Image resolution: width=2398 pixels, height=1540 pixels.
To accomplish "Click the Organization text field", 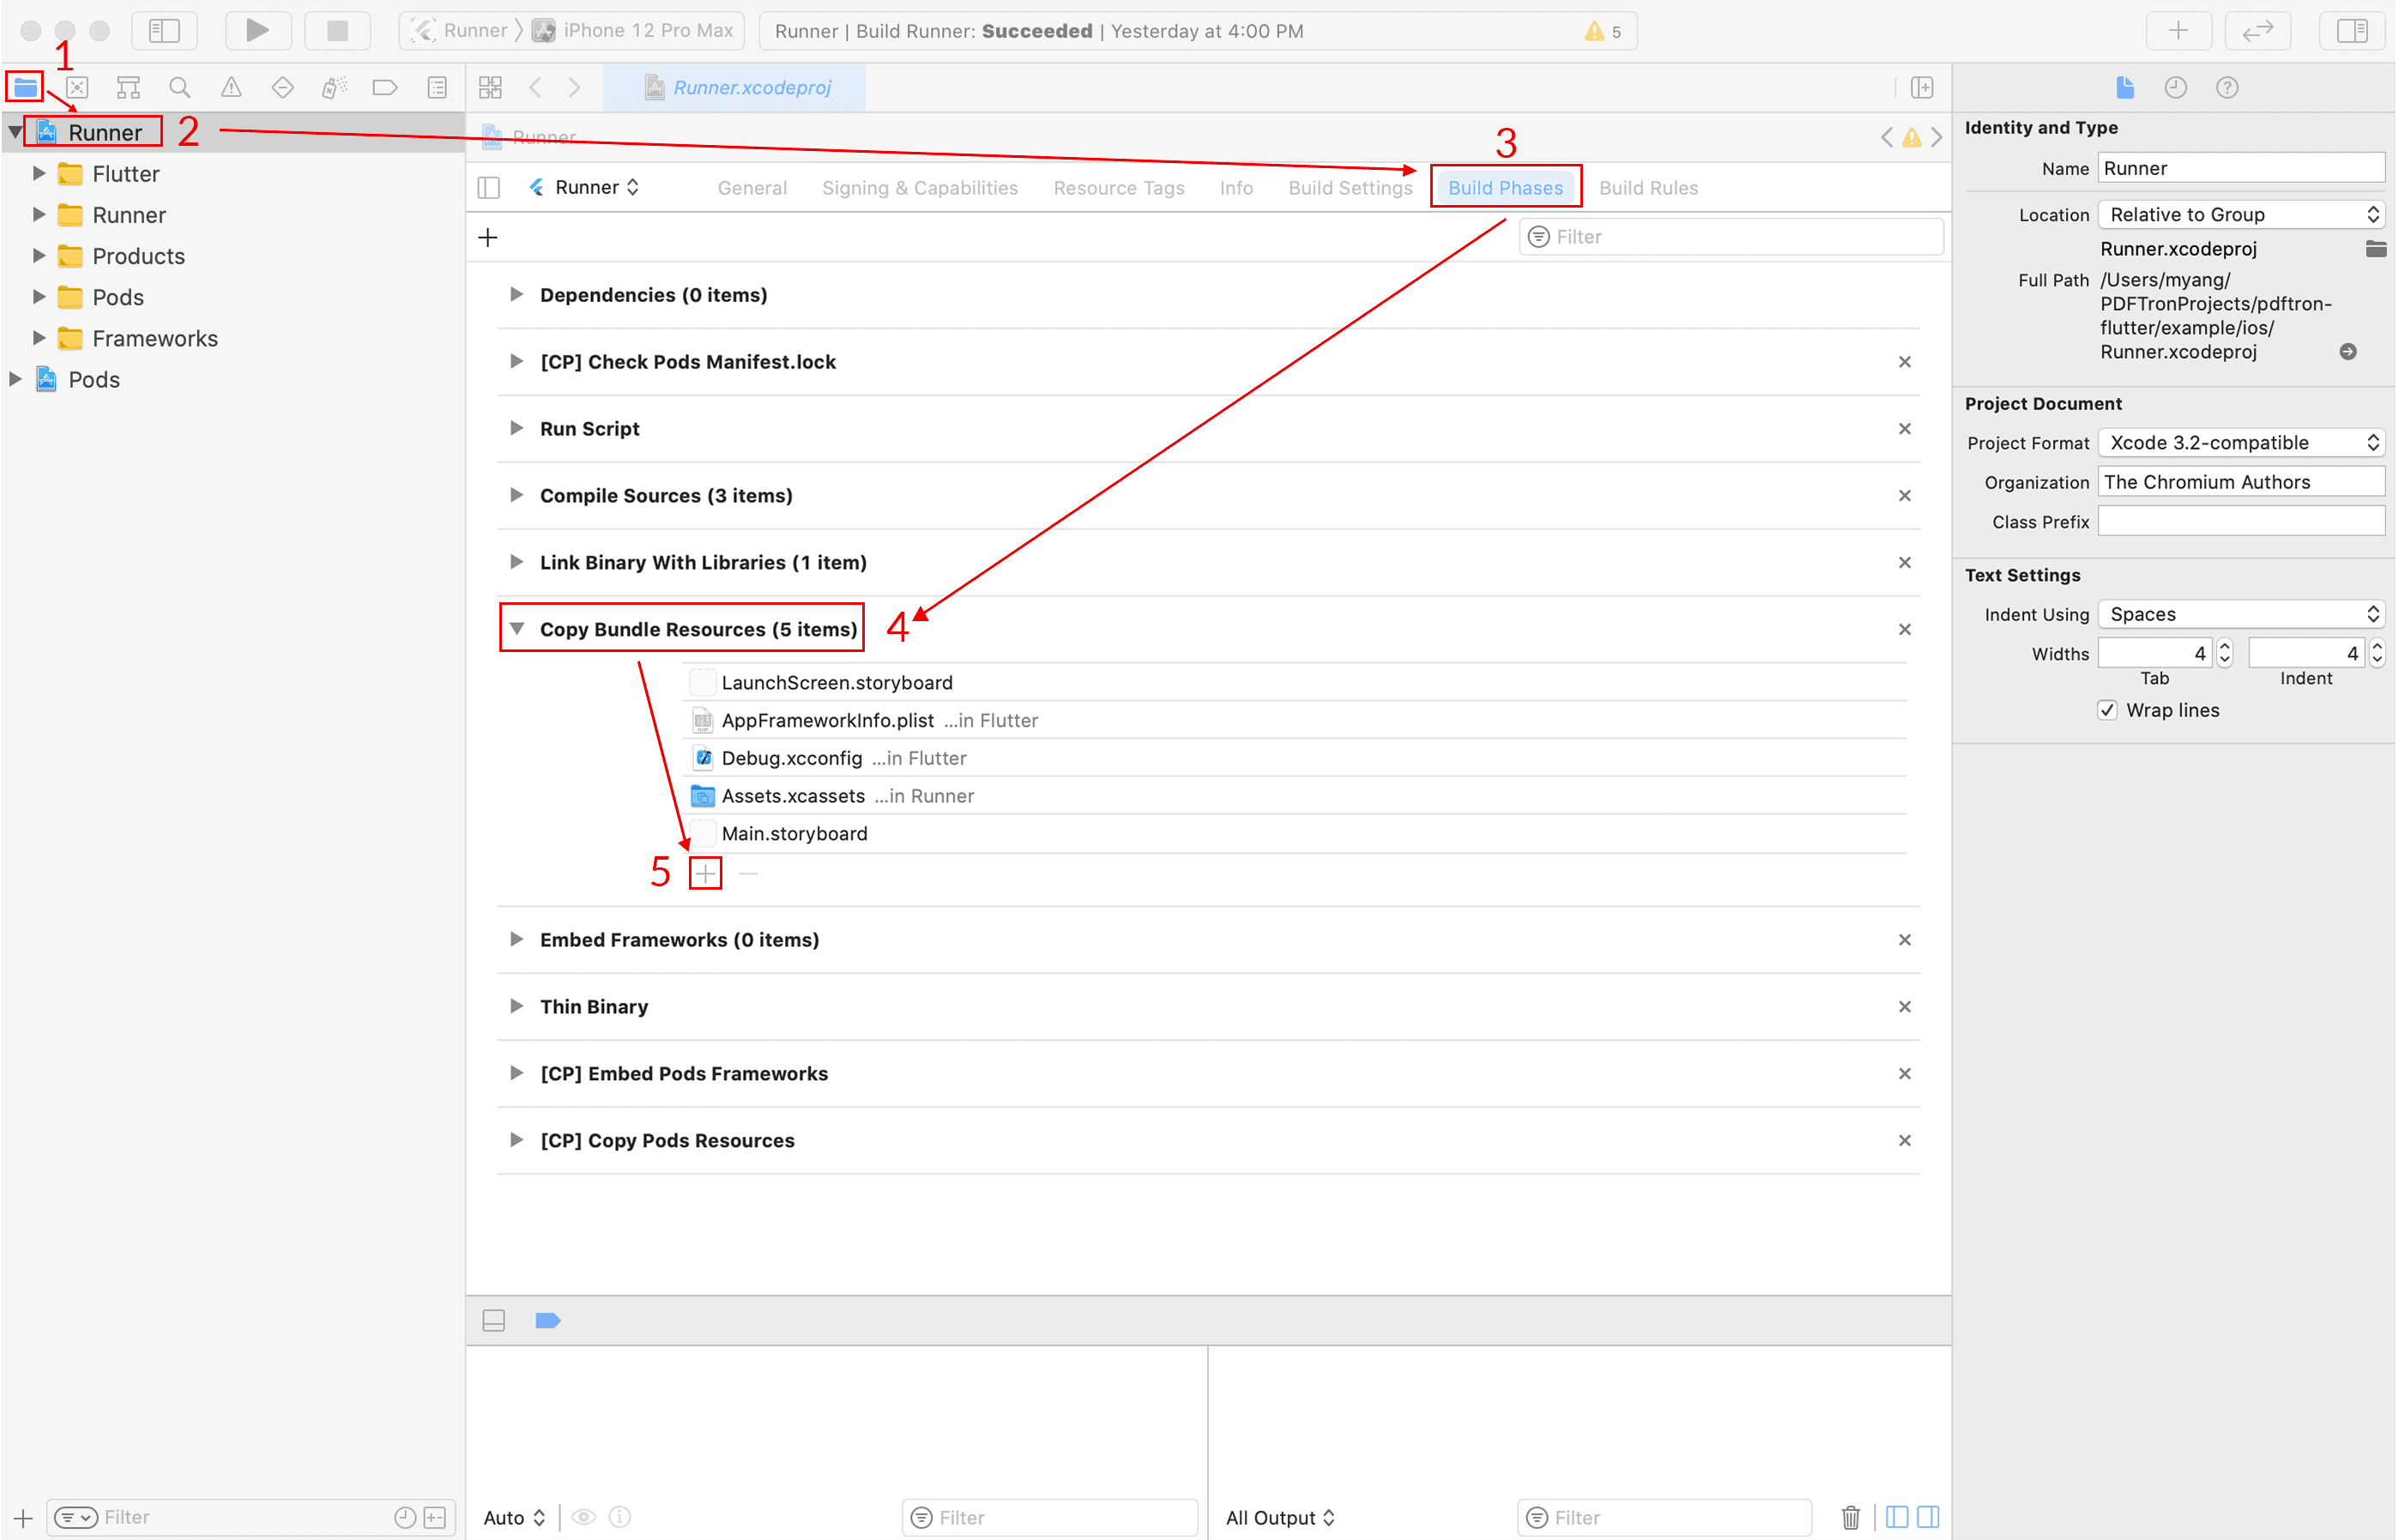I will click(2240, 482).
